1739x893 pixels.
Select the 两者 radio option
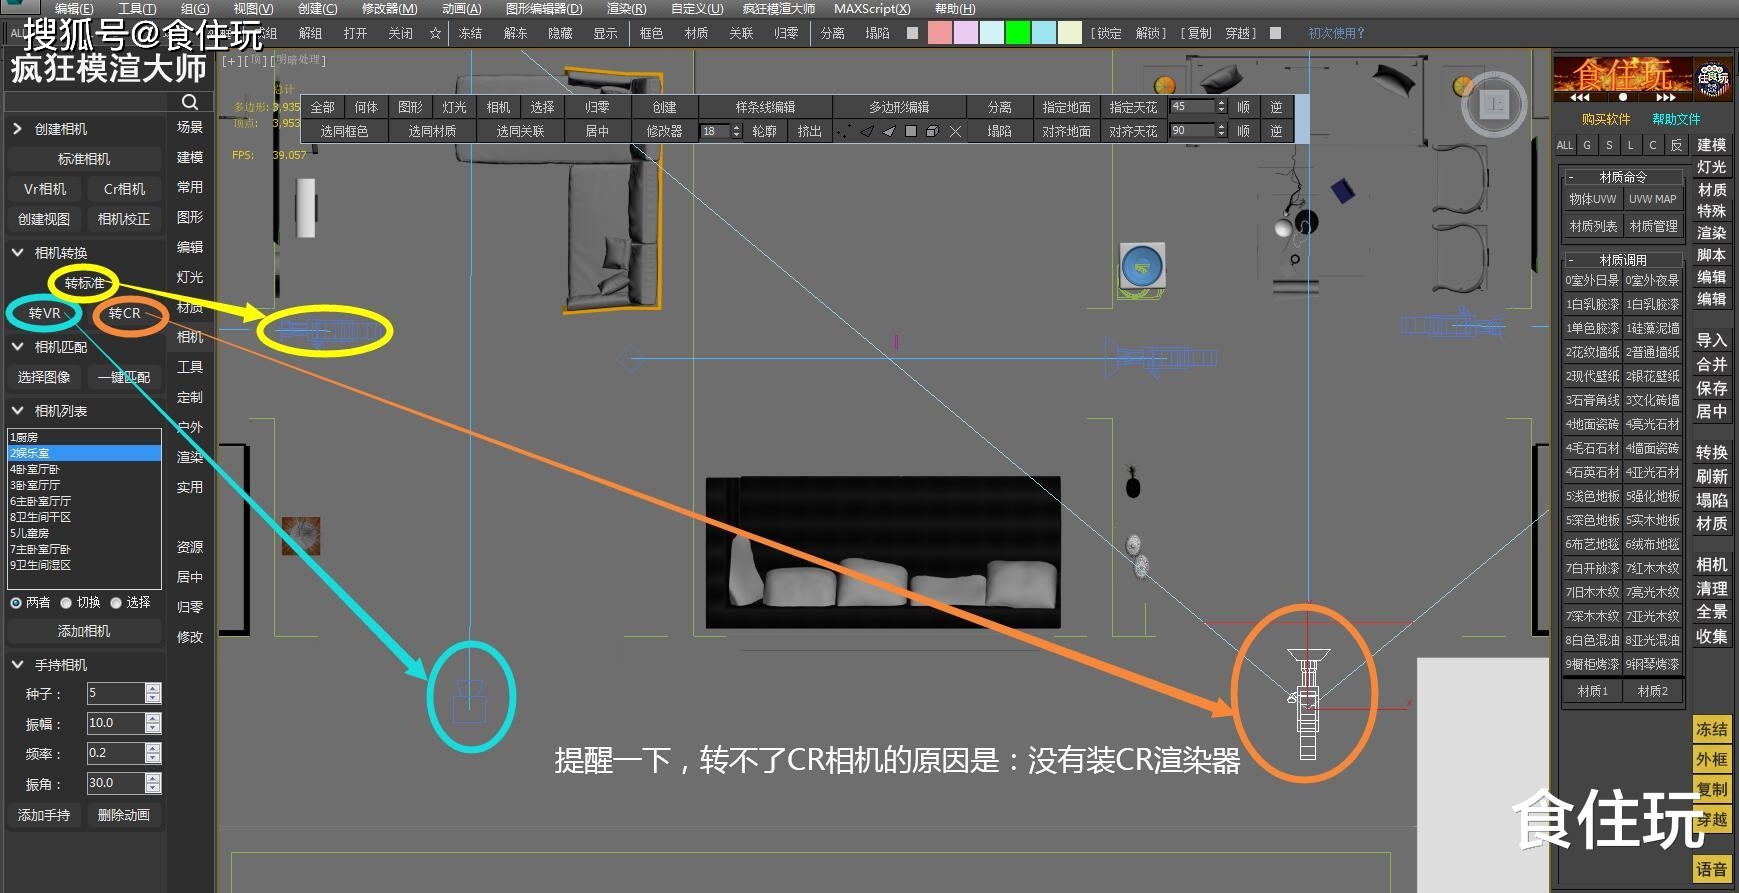point(16,603)
